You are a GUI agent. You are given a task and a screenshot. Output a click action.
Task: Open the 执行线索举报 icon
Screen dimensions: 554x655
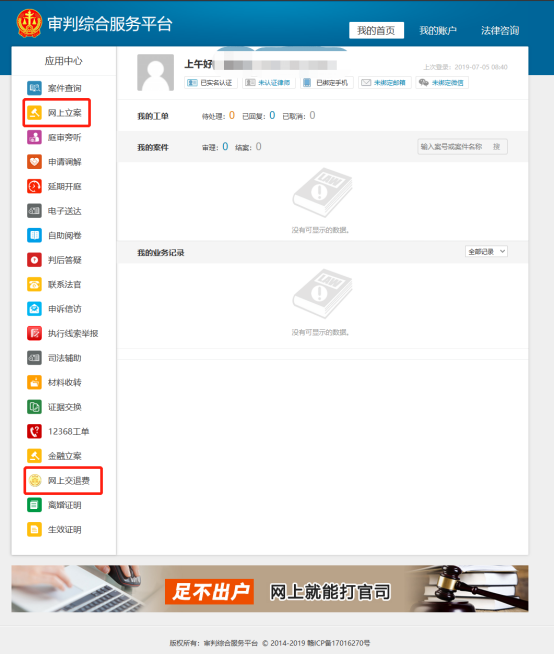[x=34, y=333]
